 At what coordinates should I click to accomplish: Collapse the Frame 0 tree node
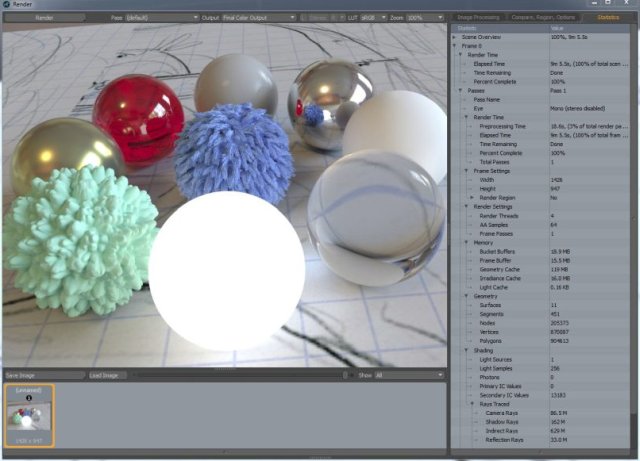click(x=454, y=45)
